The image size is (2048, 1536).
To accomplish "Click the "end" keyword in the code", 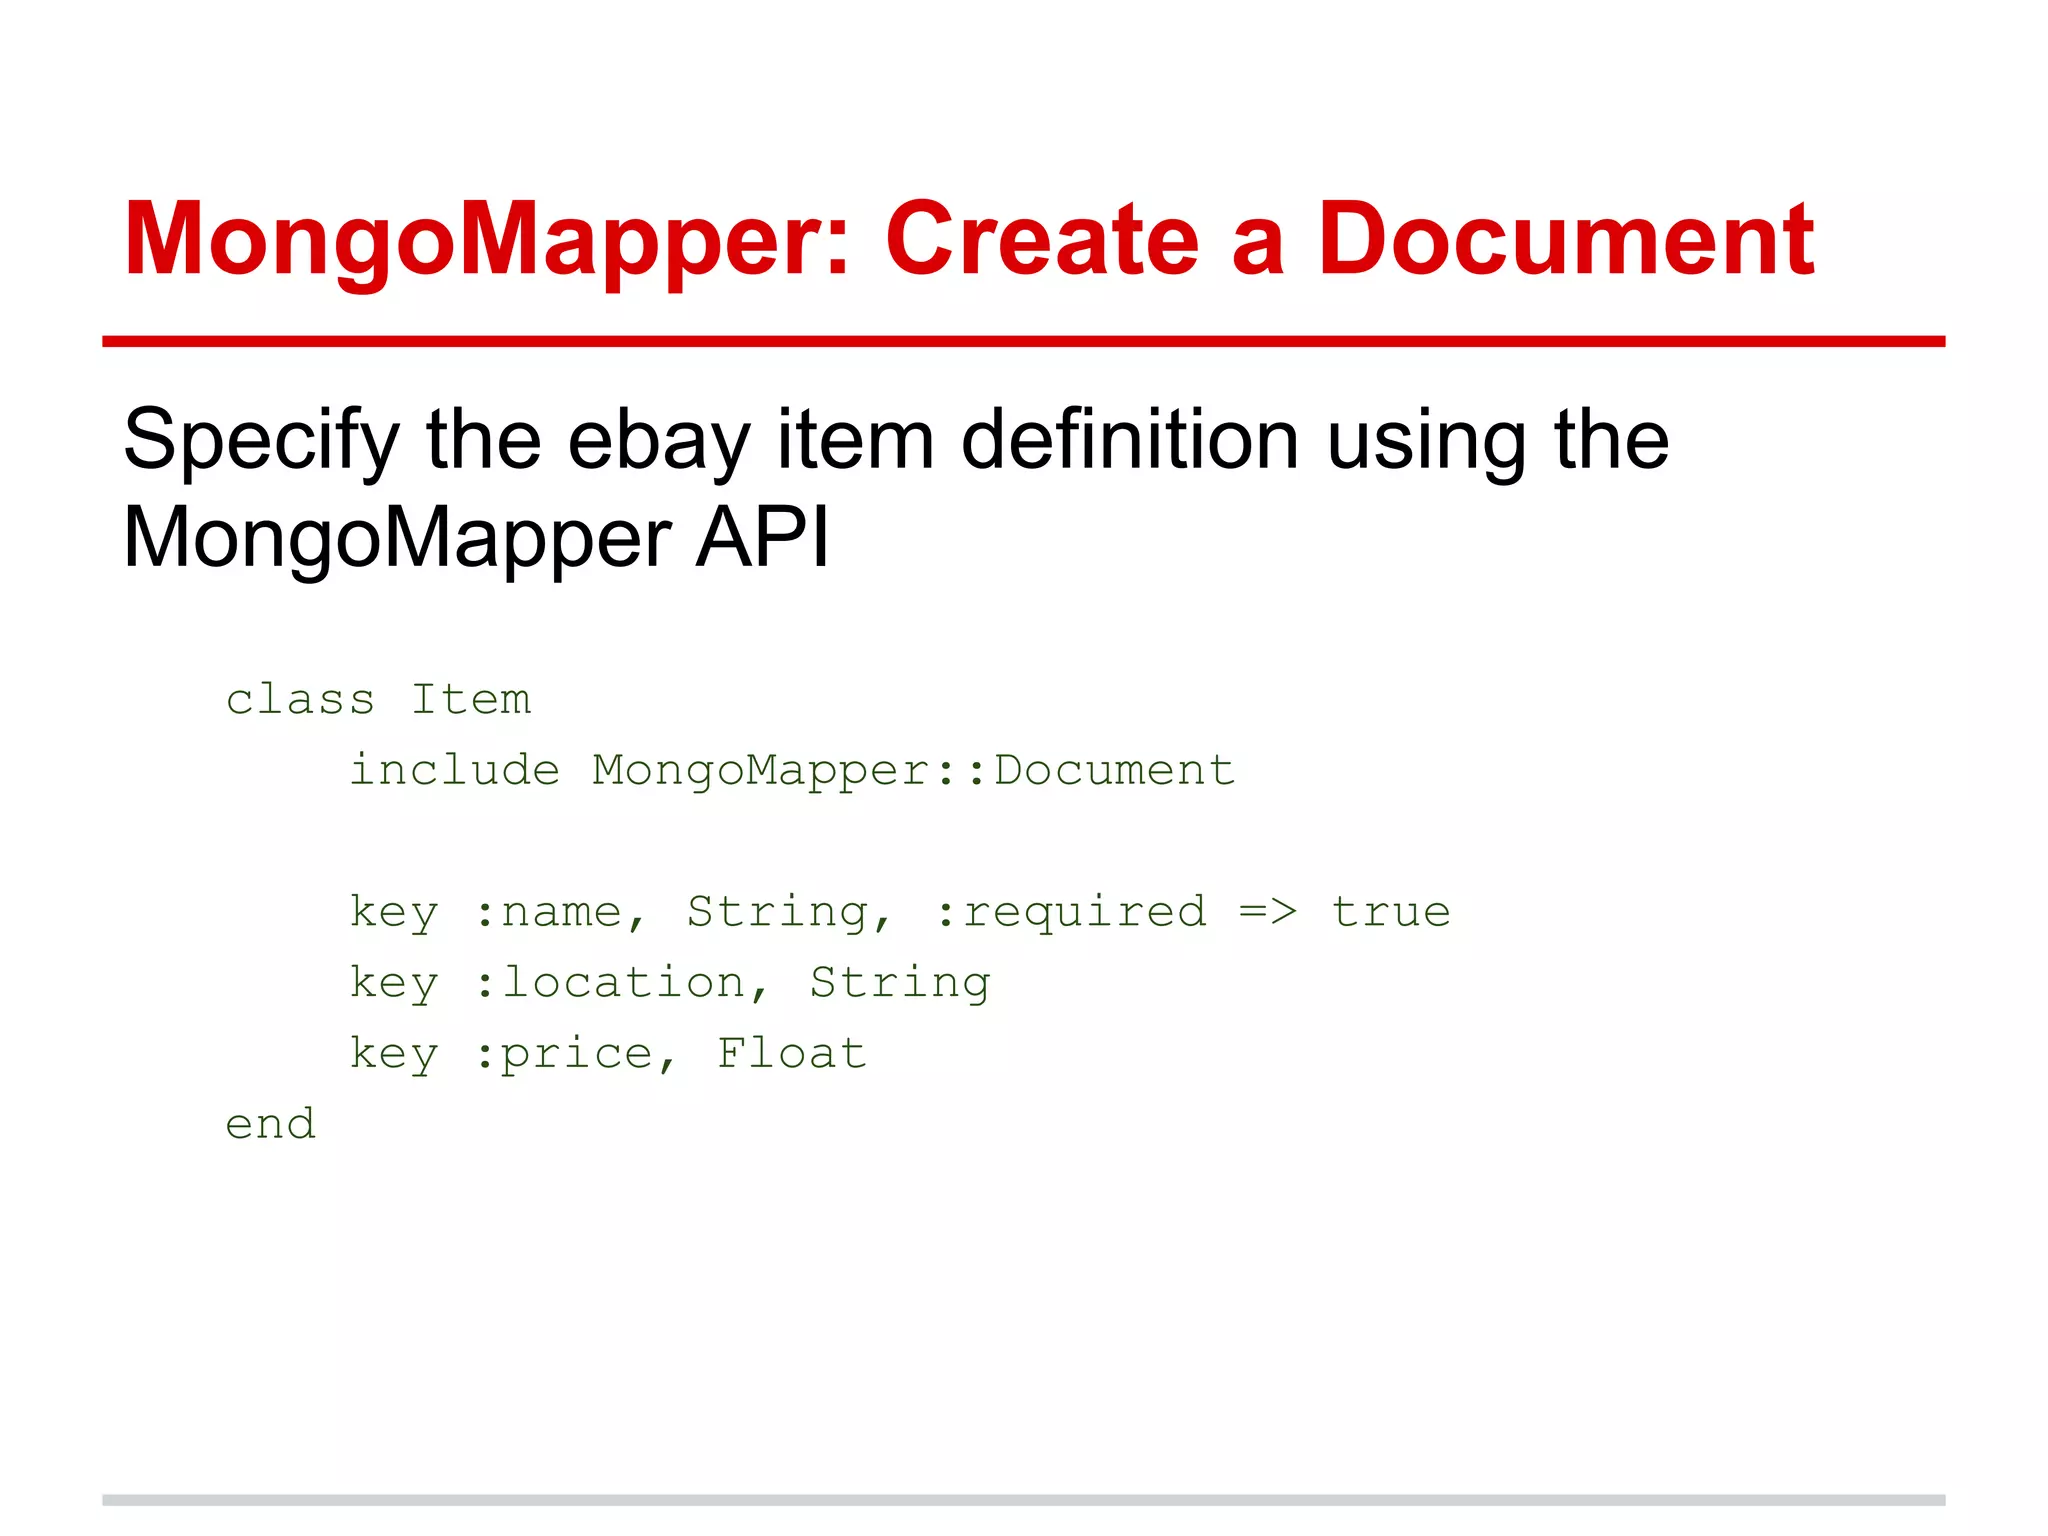I will pos(270,1125).
